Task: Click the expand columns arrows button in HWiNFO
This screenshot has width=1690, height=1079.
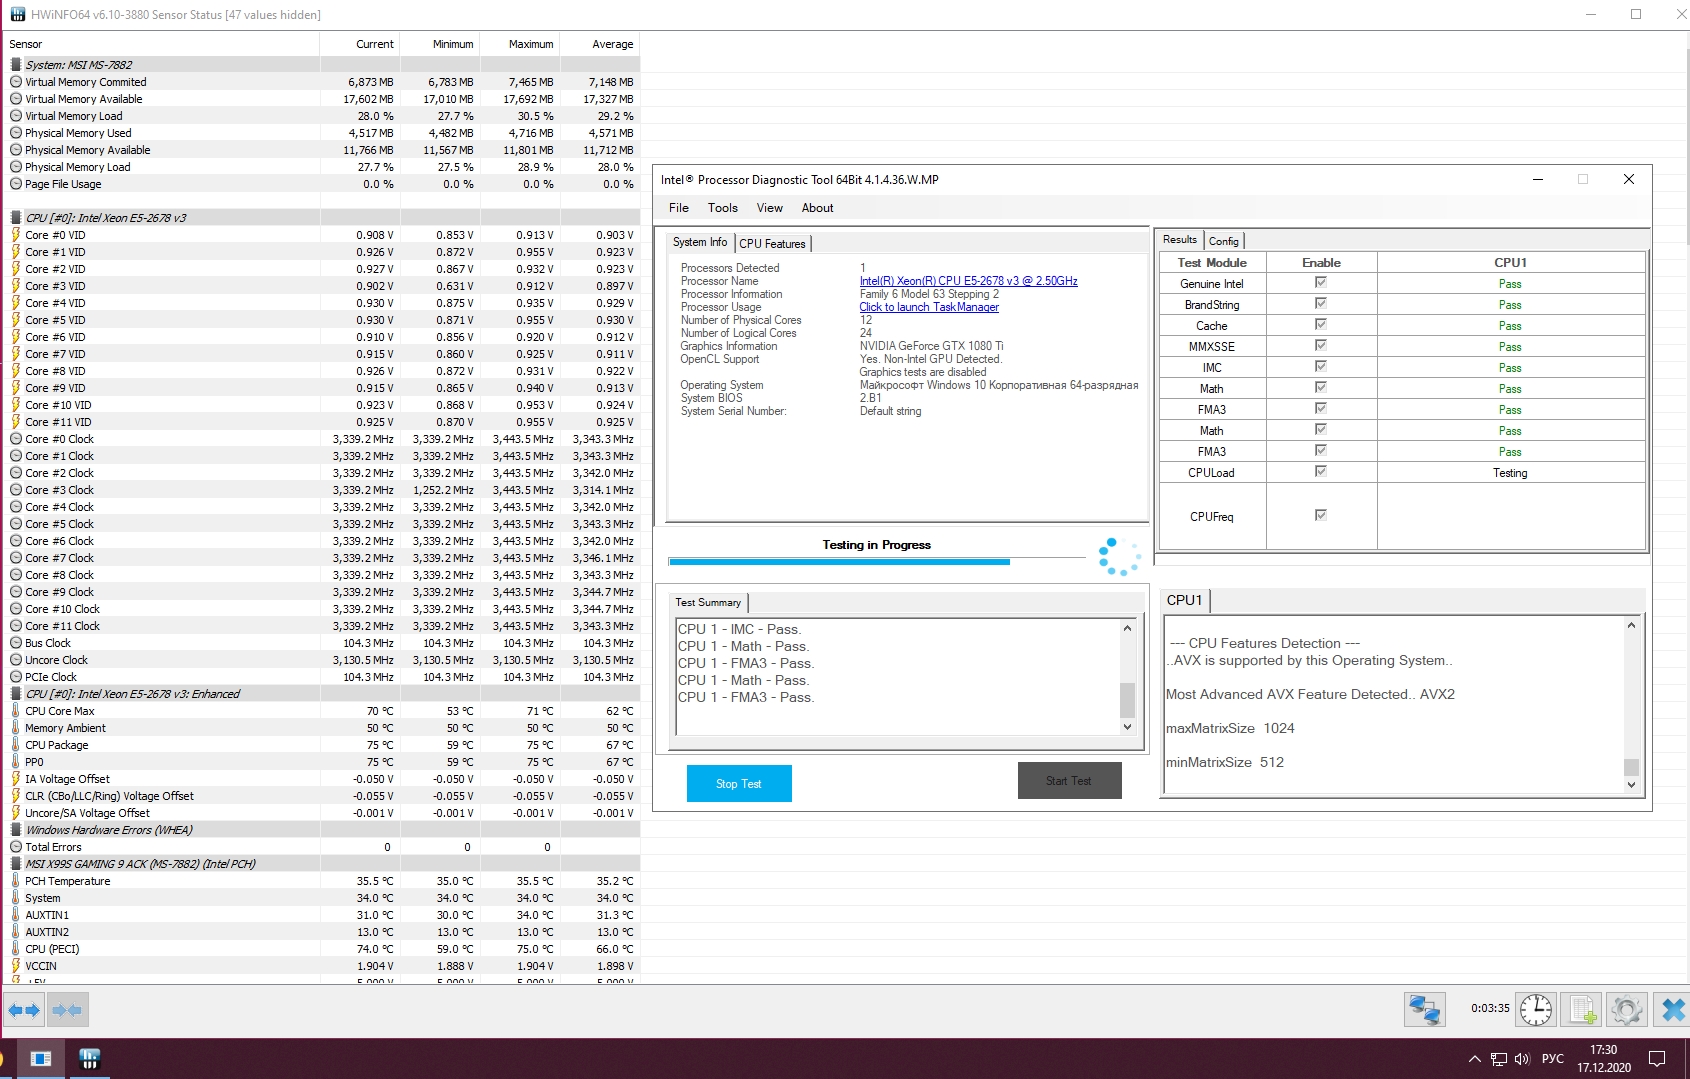Action: click(x=24, y=1010)
